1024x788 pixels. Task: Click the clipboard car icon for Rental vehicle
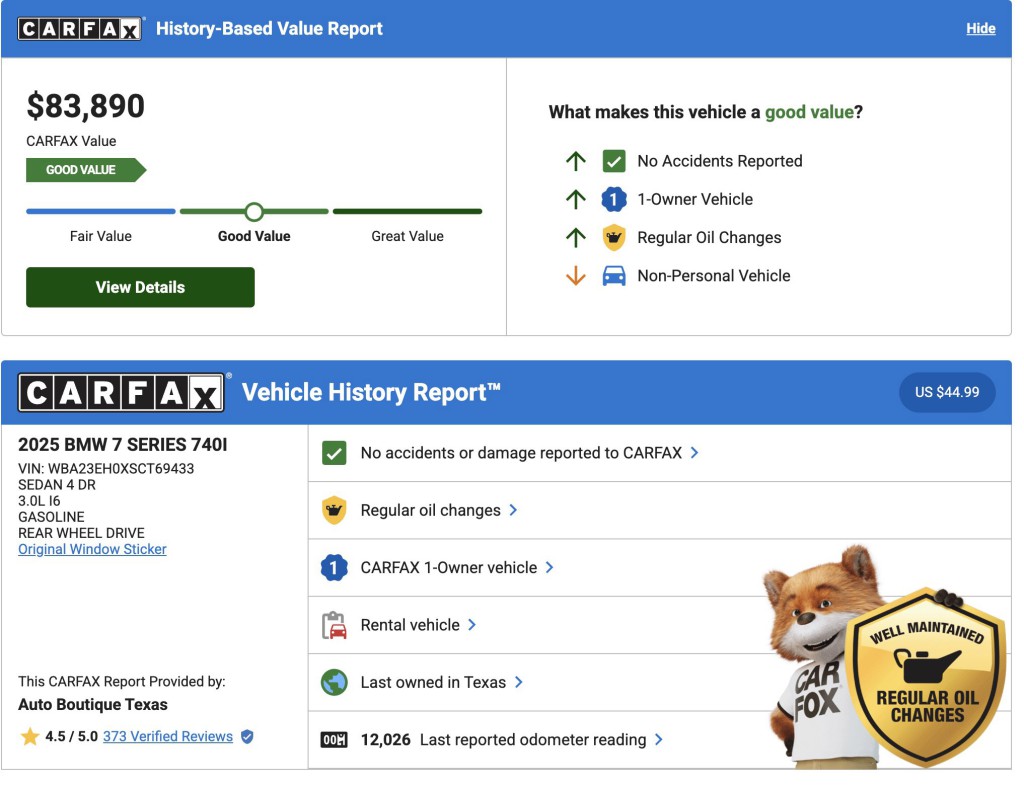coord(334,625)
